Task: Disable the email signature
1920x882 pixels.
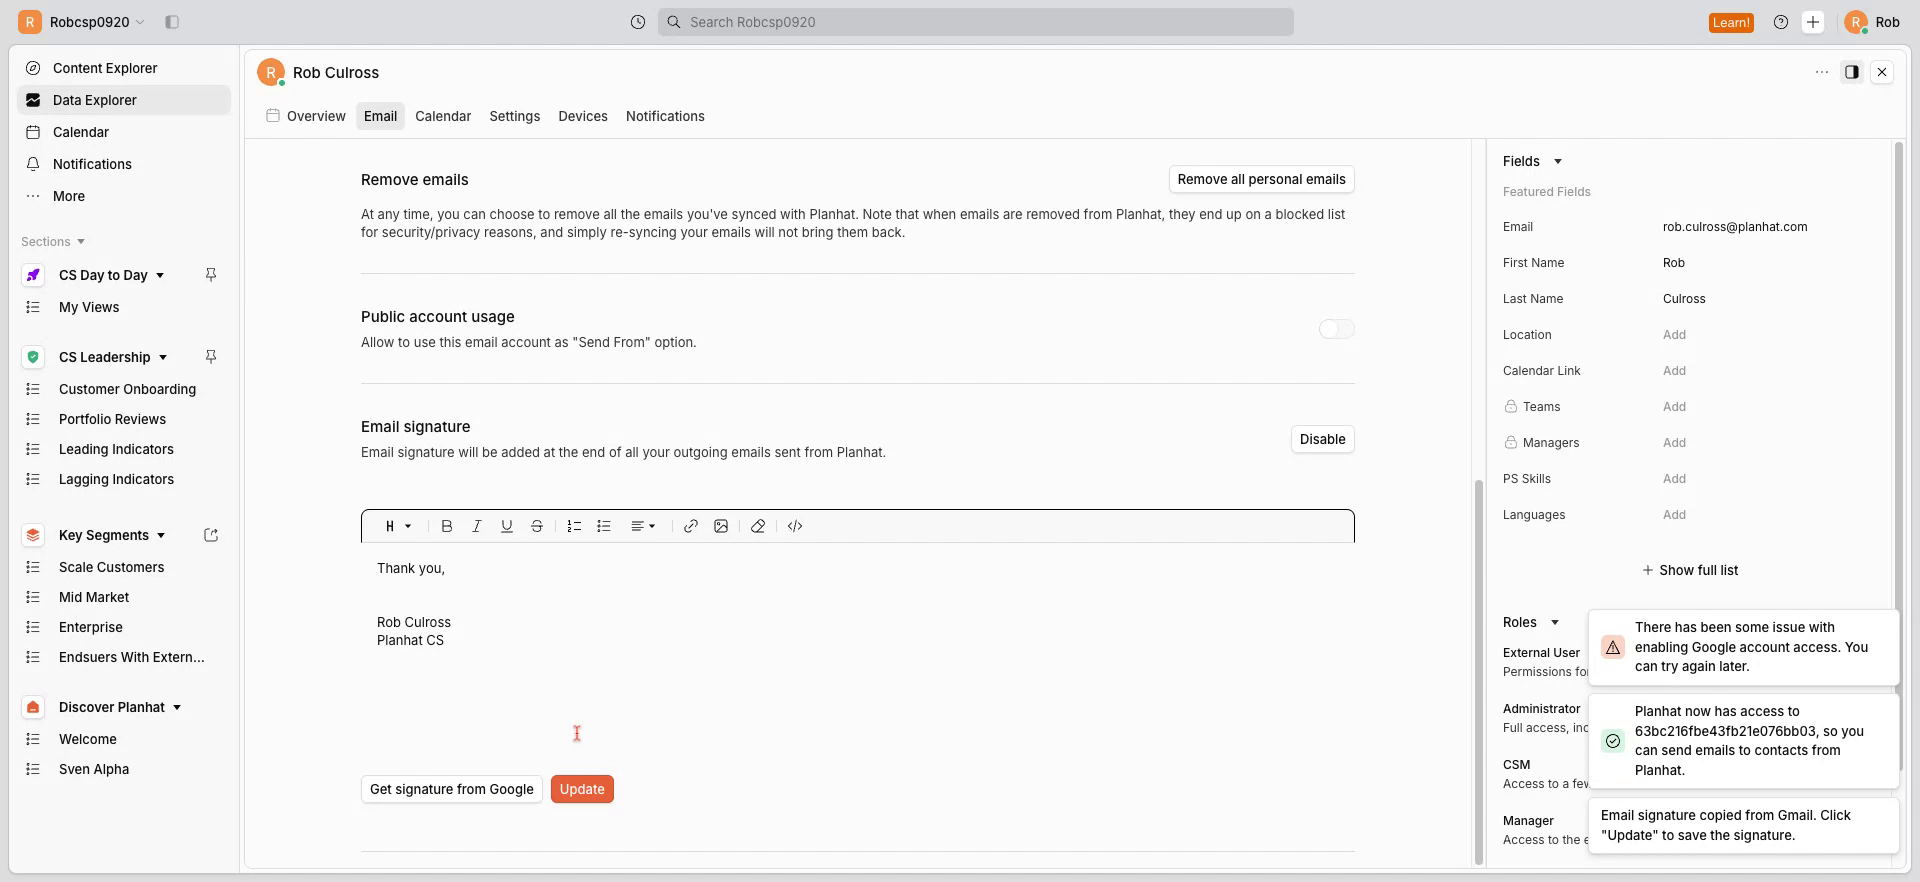Action: click(x=1322, y=439)
